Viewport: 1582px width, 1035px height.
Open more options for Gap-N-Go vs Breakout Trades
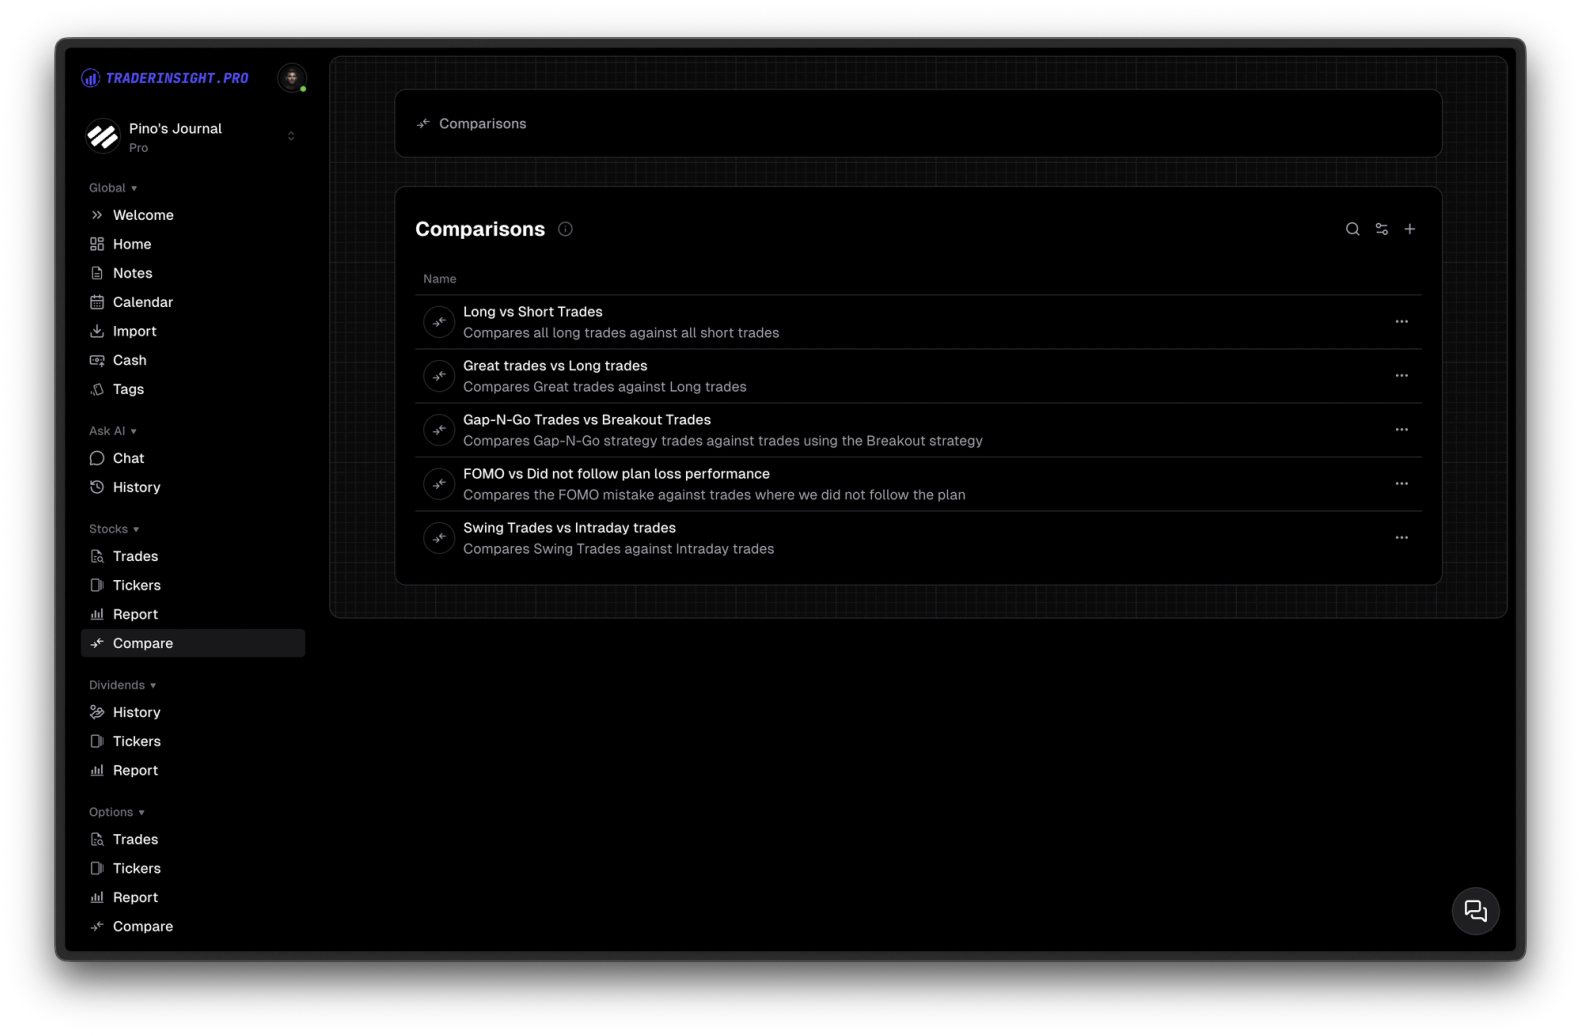(1401, 430)
